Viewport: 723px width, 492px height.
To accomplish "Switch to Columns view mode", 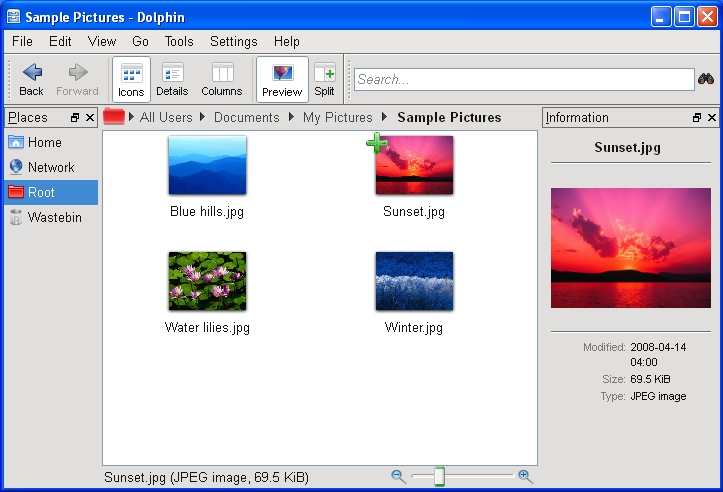I will 222,79.
